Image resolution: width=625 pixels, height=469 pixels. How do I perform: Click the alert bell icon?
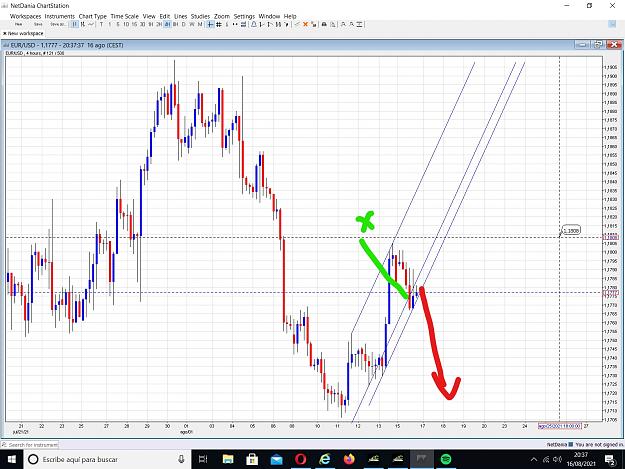254,24
